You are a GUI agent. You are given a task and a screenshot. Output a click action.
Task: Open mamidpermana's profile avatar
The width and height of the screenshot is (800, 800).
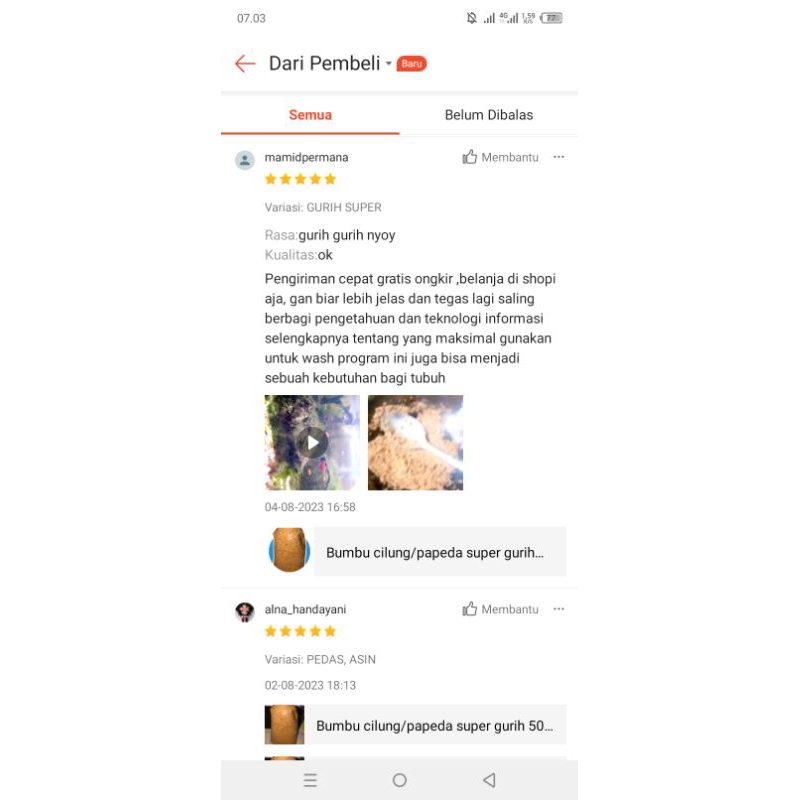pos(245,160)
